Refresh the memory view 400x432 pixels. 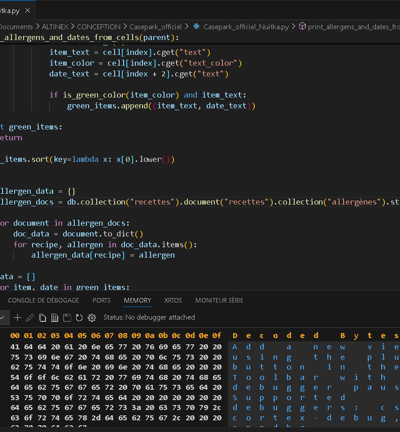(x=79, y=318)
